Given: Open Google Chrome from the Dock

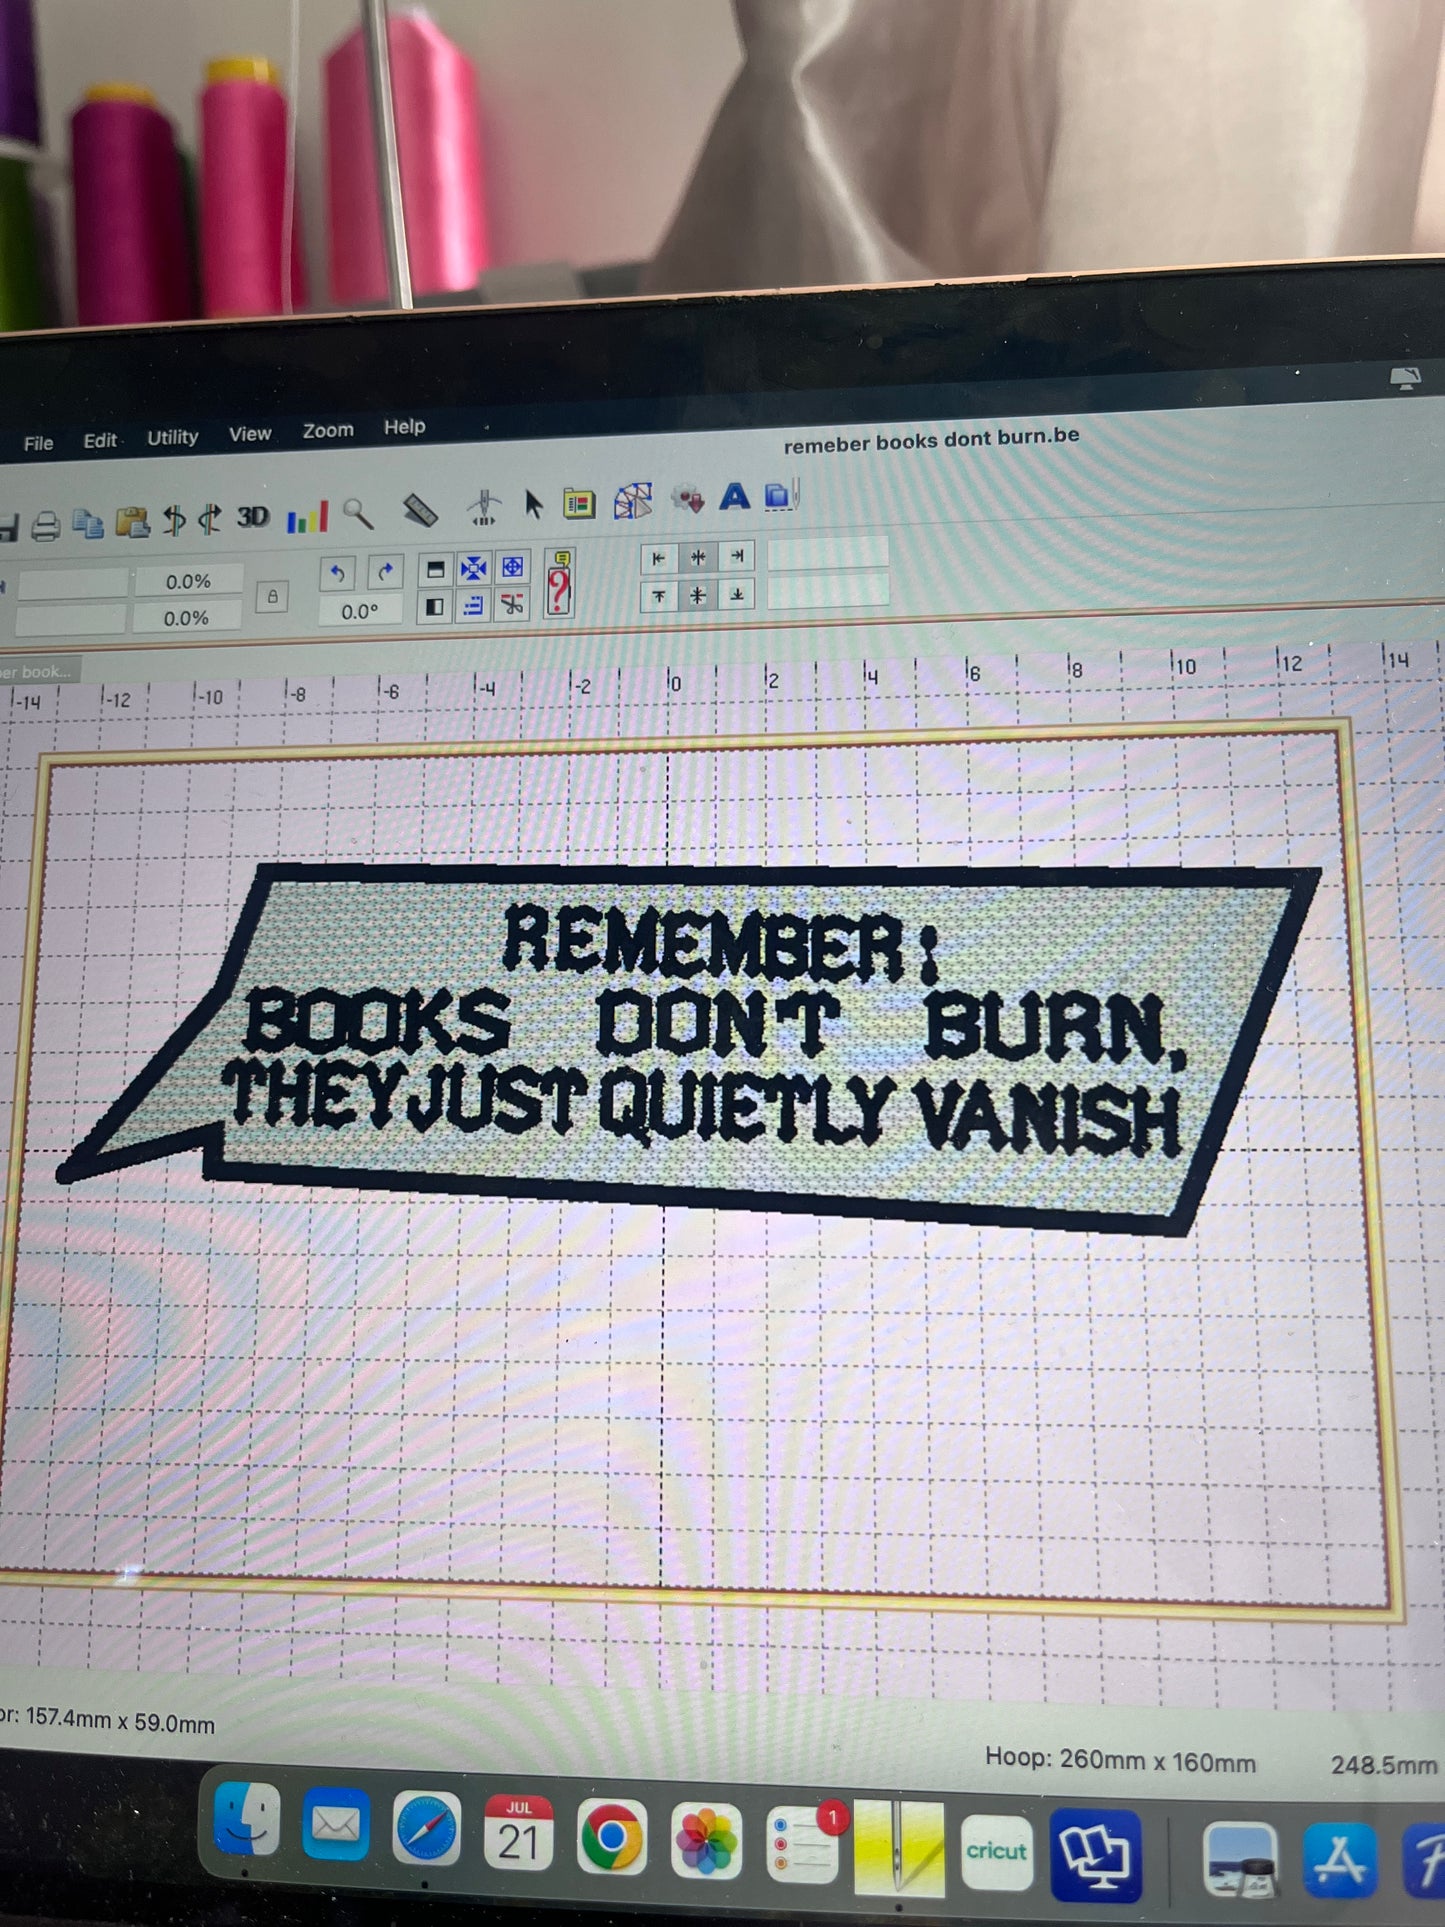Looking at the screenshot, I should (611, 1838).
